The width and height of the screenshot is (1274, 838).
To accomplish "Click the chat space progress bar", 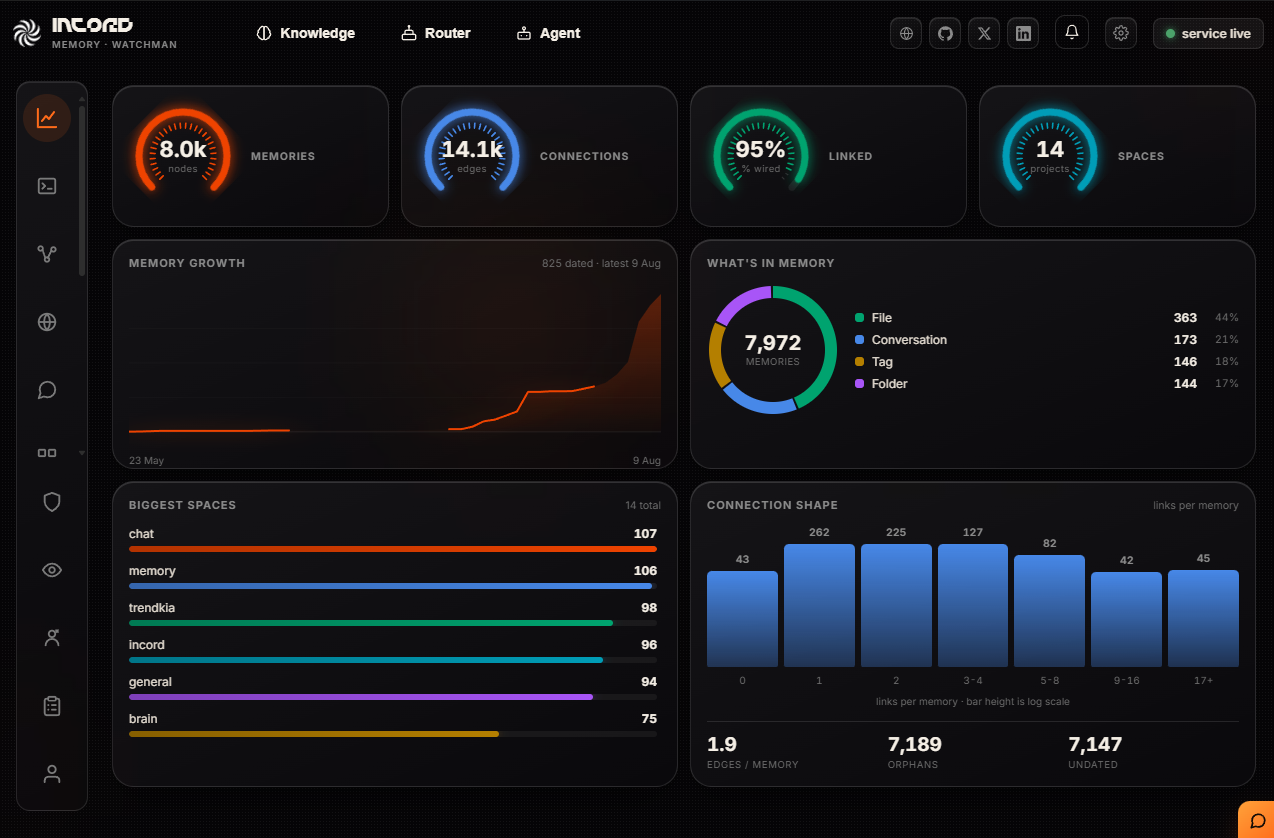I will pyautogui.click(x=393, y=549).
